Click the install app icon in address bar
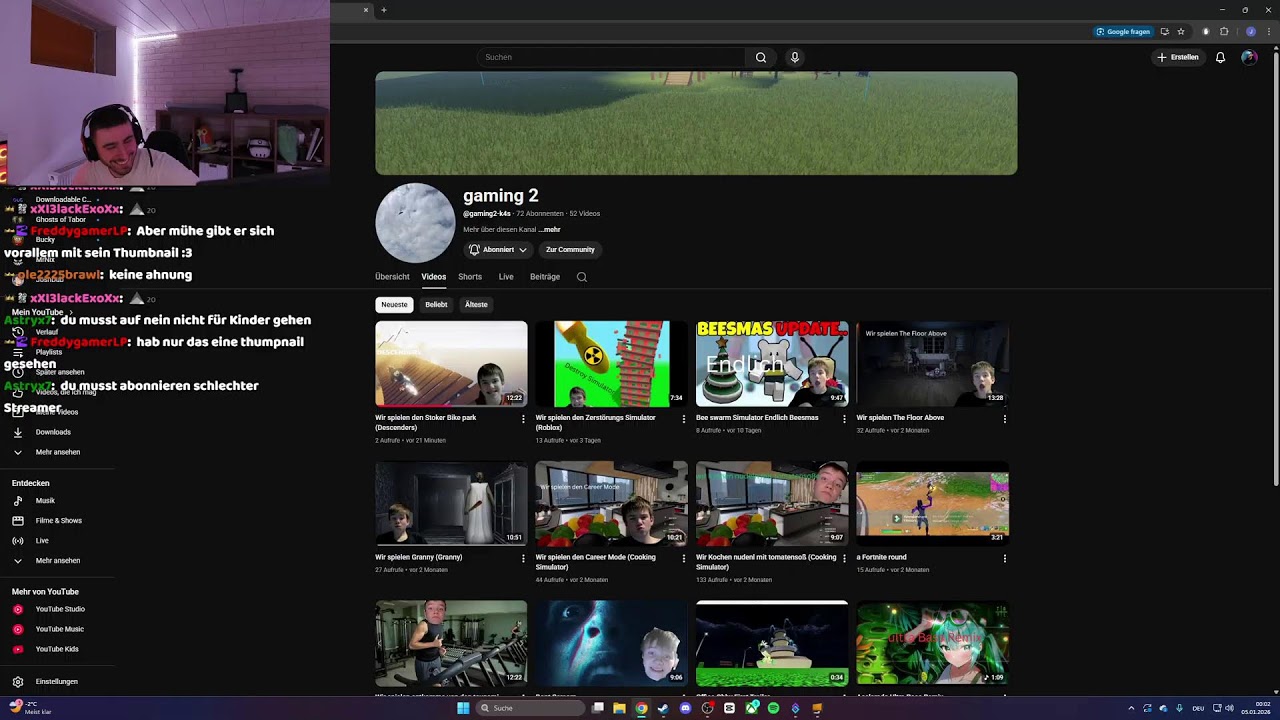Image resolution: width=1280 pixels, height=720 pixels. click(1164, 31)
